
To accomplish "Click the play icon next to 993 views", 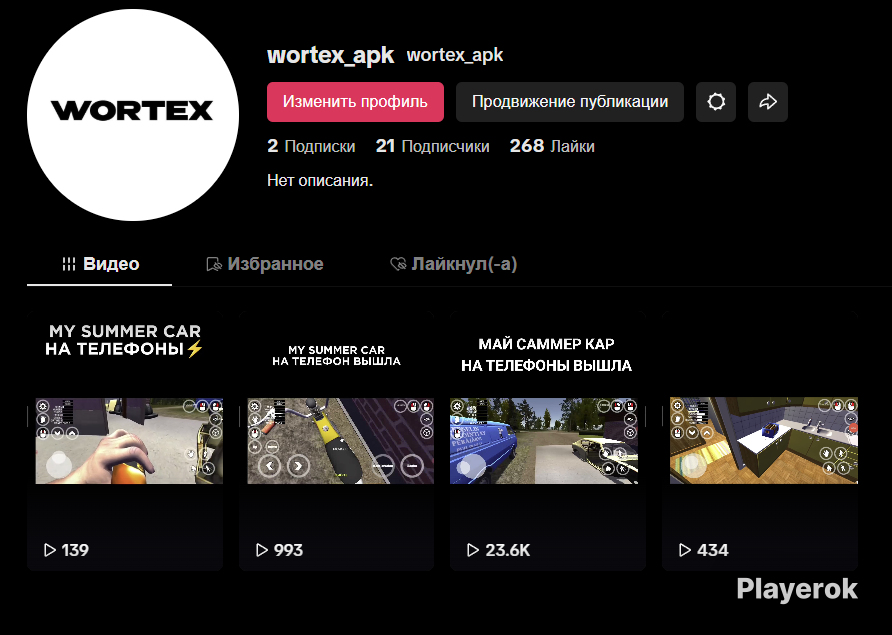I will [x=262, y=550].
